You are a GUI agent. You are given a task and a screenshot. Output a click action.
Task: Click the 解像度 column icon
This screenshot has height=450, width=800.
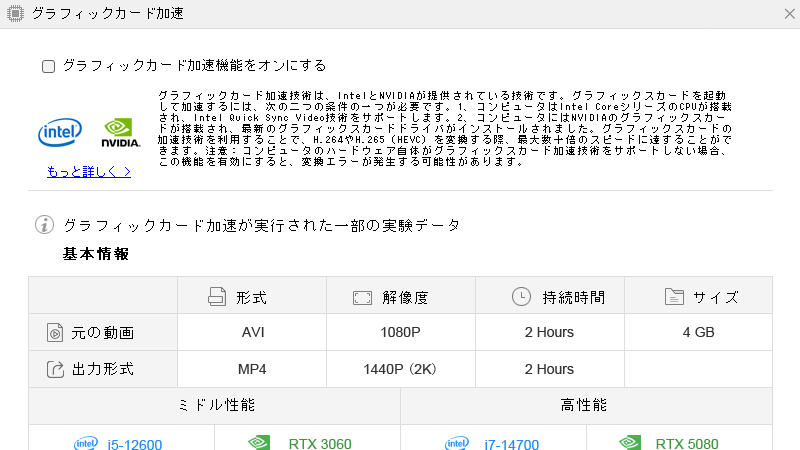pyautogui.click(x=362, y=297)
